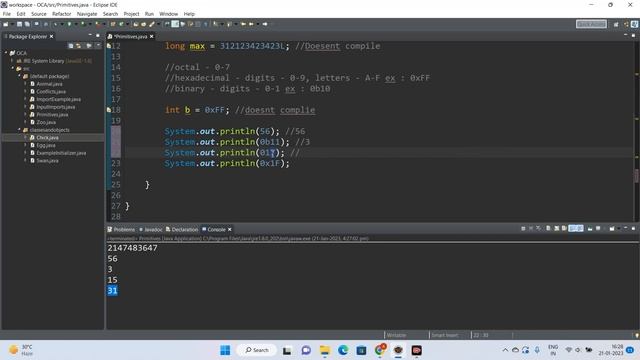The width and height of the screenshot is (640, 360).
Task: Click the highlighted 31 in console output
Action: point(112,291)
